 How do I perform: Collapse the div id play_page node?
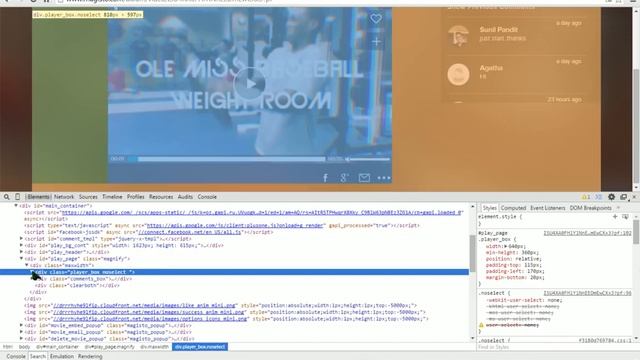tap(22, 258)
